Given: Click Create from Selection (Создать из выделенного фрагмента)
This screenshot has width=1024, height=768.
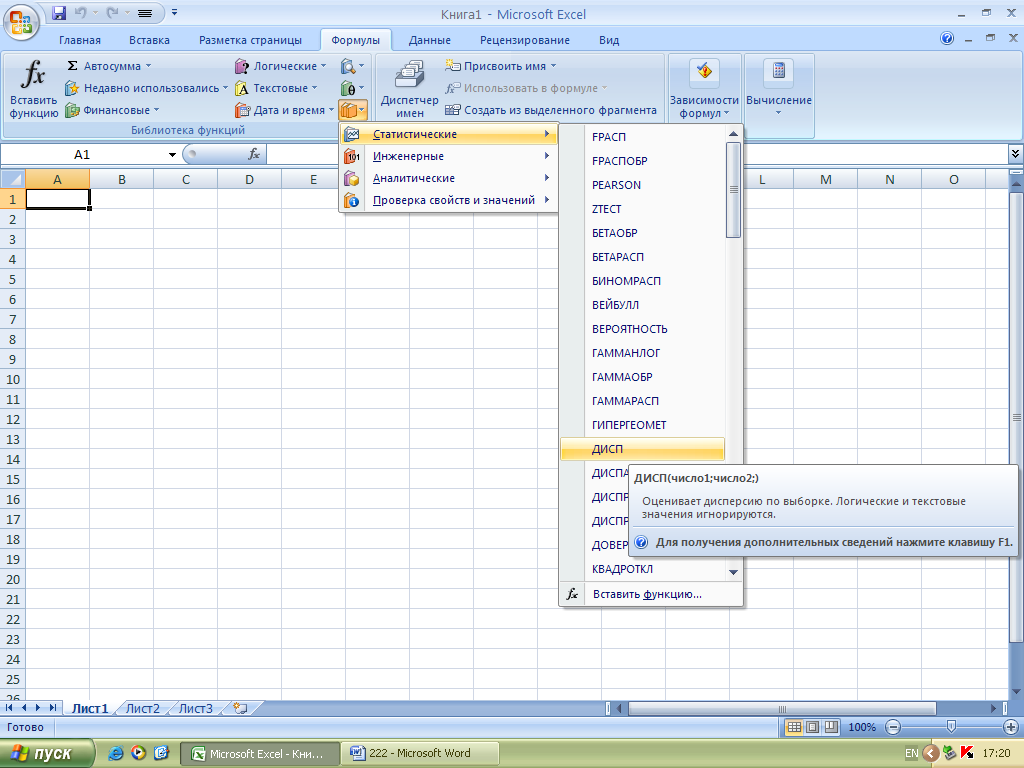Looking at the screenshot, I should (551, 110).
